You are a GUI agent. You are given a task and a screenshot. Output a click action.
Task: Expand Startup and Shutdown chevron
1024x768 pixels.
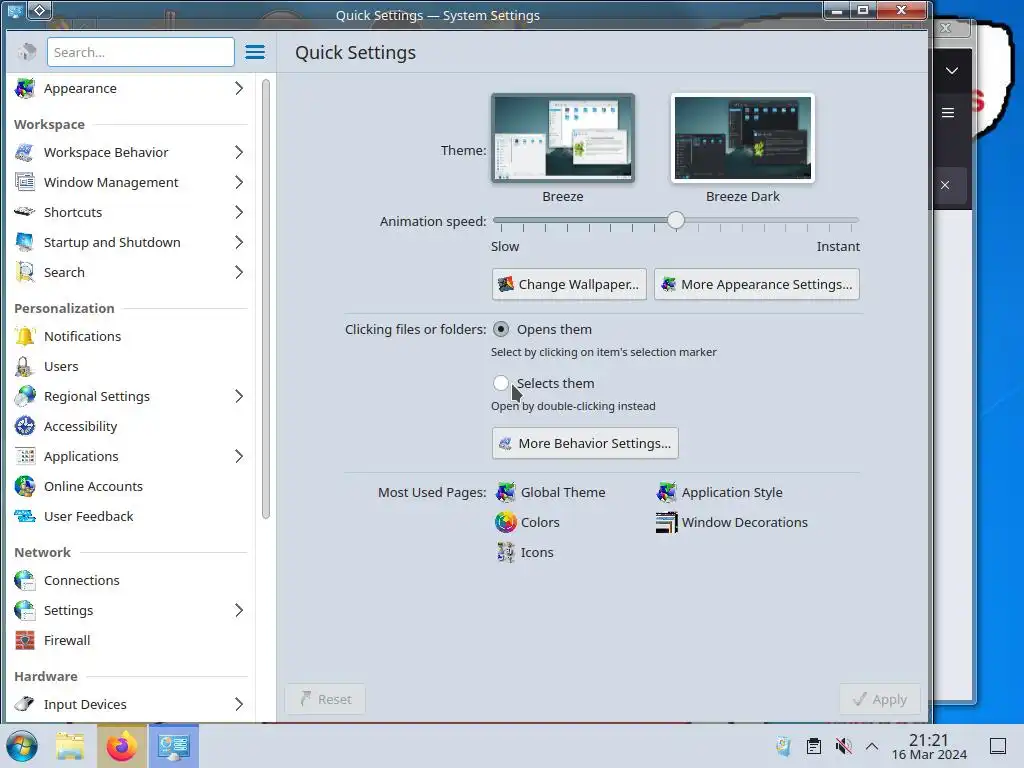coord(239,242)
